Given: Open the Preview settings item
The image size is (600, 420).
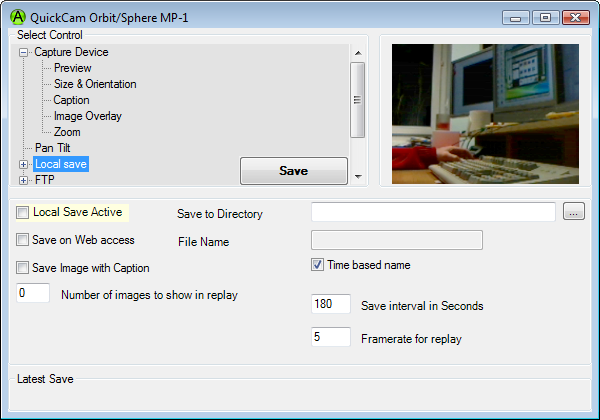Looking at the screenshot, I should [x=73, y=68].
